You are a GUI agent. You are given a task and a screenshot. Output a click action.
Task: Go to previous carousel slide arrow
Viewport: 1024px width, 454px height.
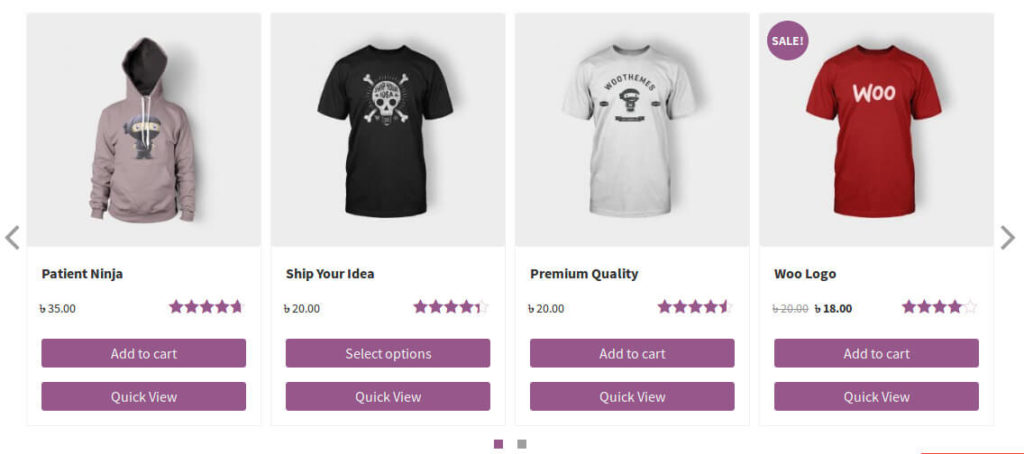tap(12, 238)
